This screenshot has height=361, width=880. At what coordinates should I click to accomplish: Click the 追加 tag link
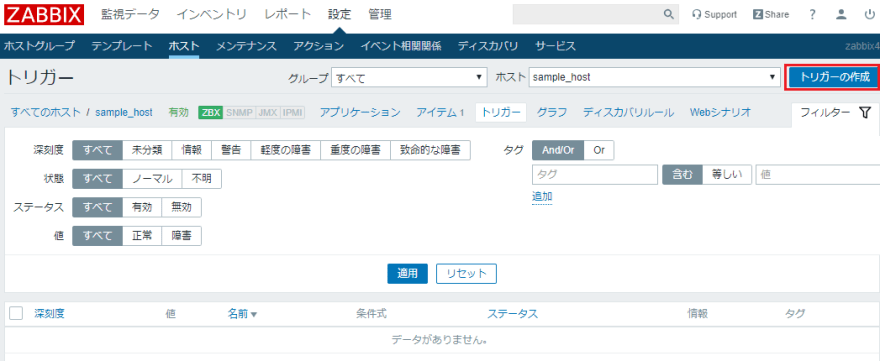542,197
